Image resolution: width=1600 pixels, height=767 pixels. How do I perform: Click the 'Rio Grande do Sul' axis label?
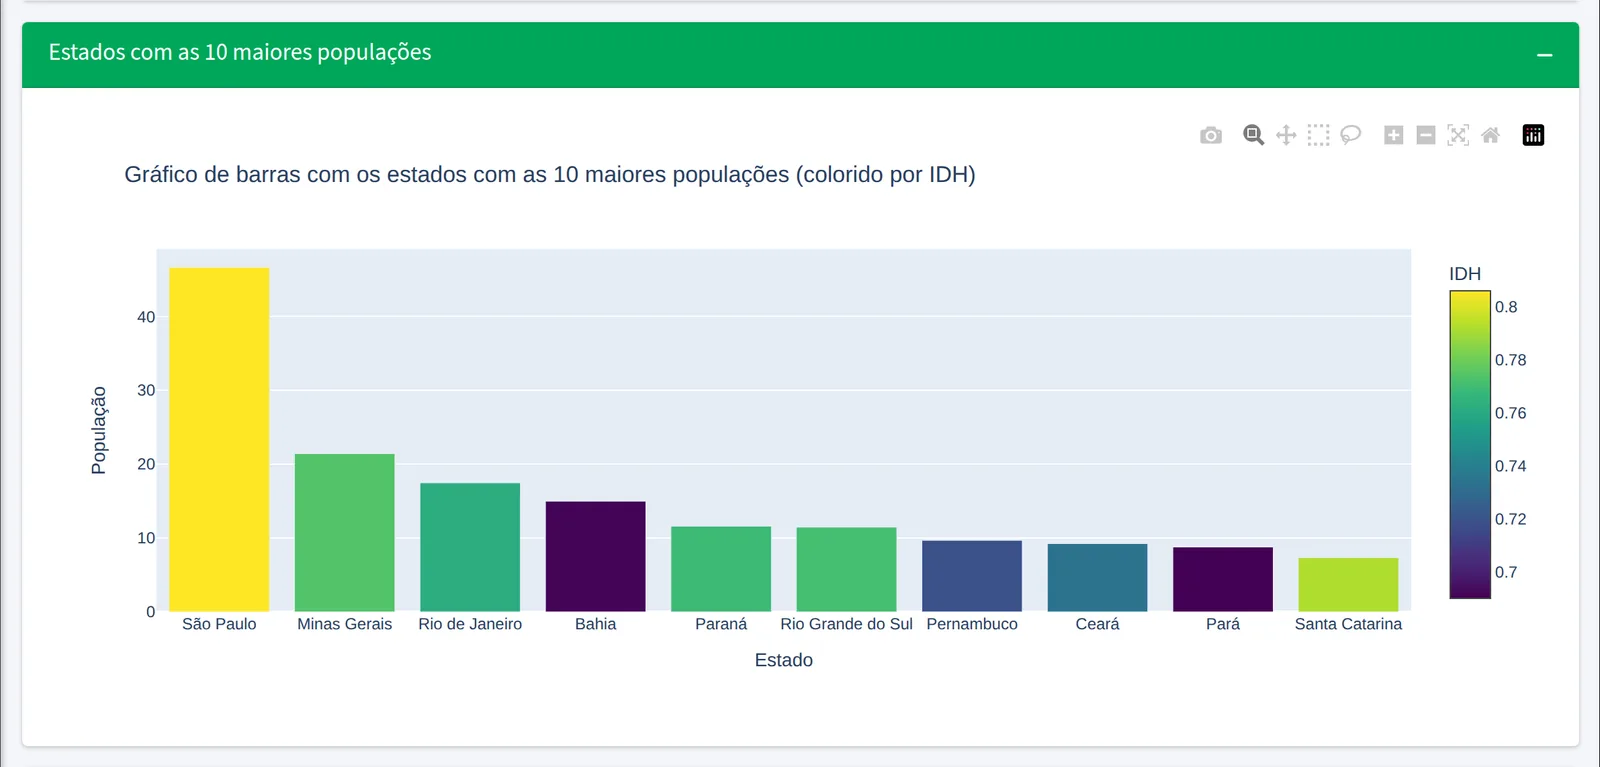[847, 624]
